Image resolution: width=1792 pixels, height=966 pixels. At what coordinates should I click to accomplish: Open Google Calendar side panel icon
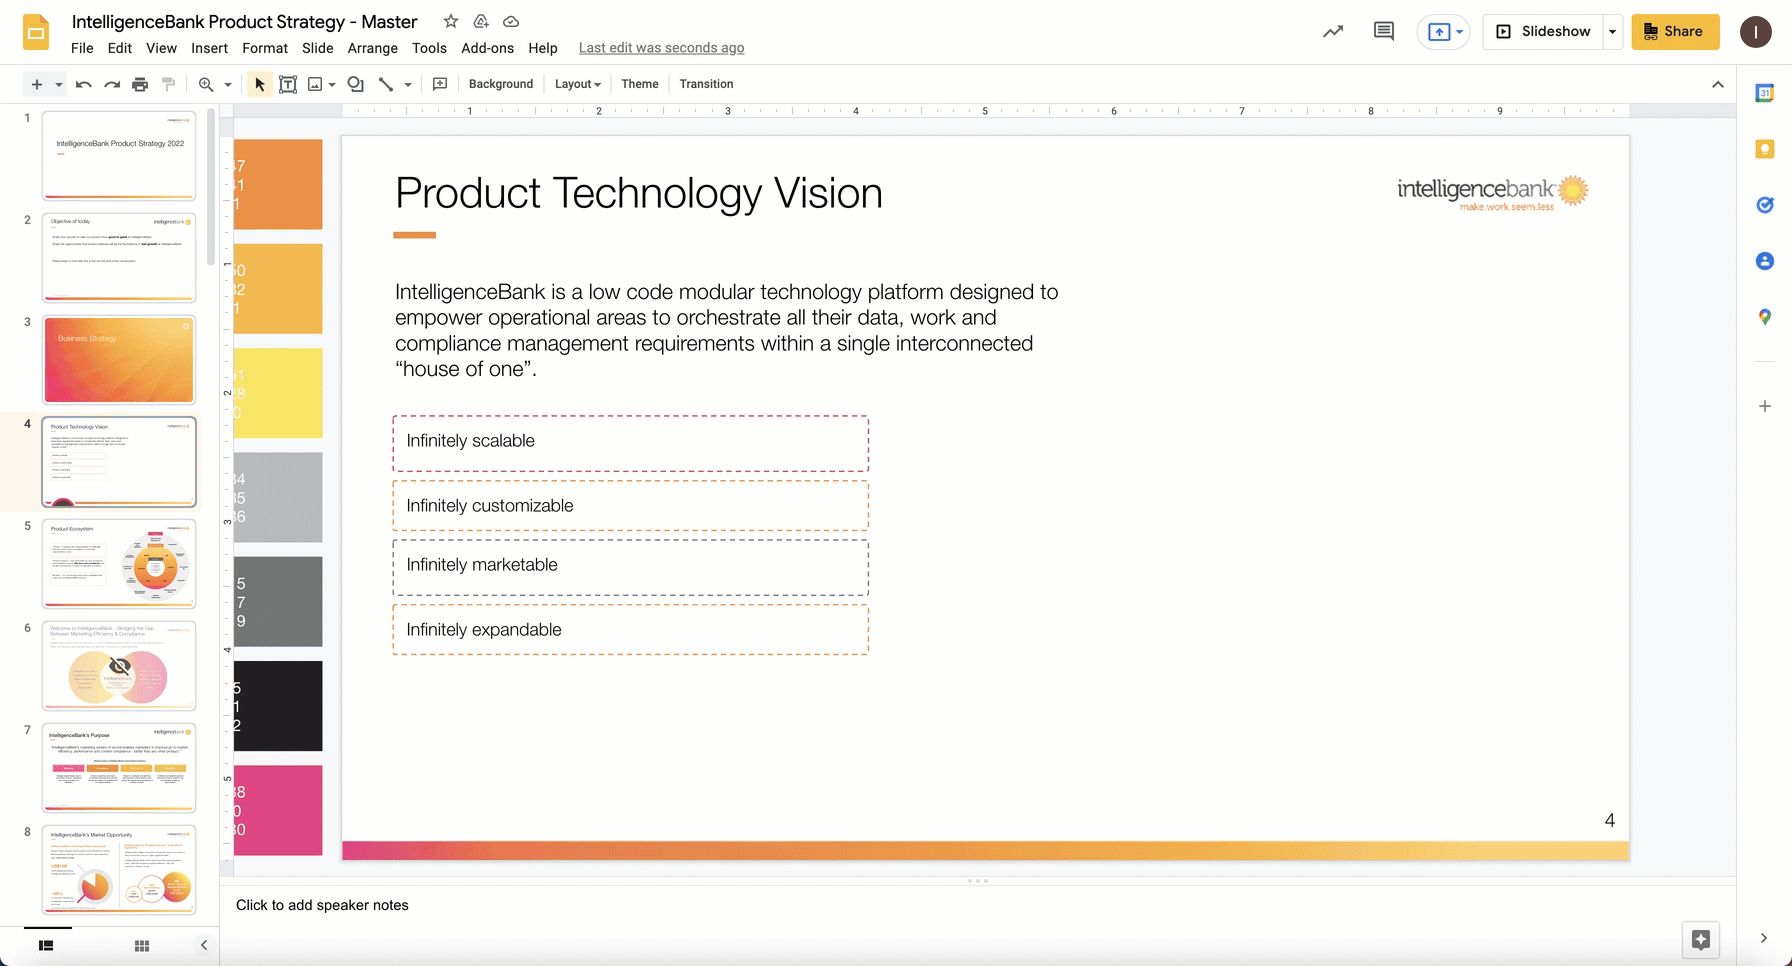click(x=1765, y=93)
